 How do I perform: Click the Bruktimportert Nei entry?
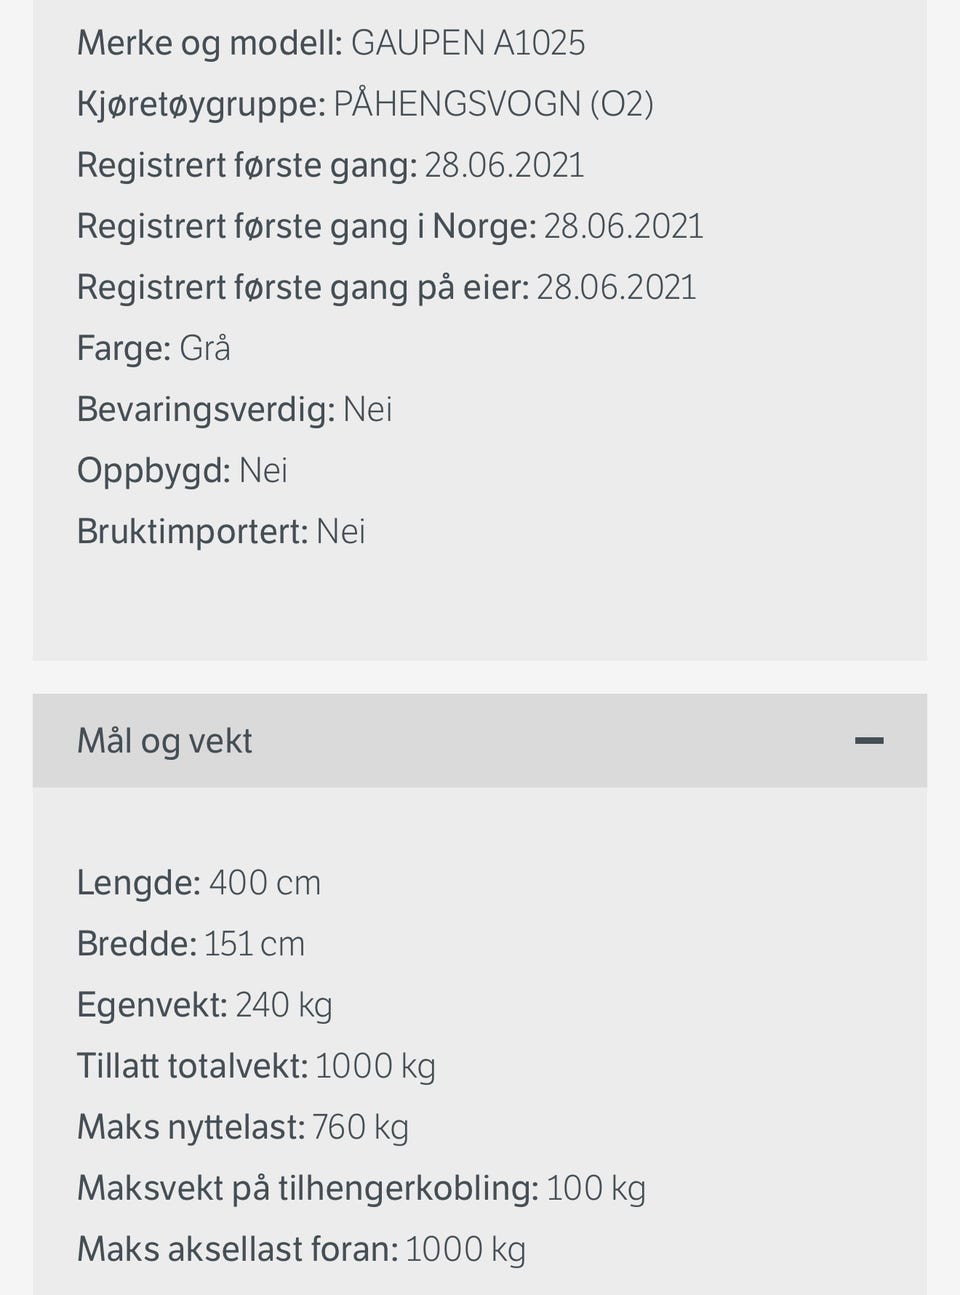click(221, 531)
